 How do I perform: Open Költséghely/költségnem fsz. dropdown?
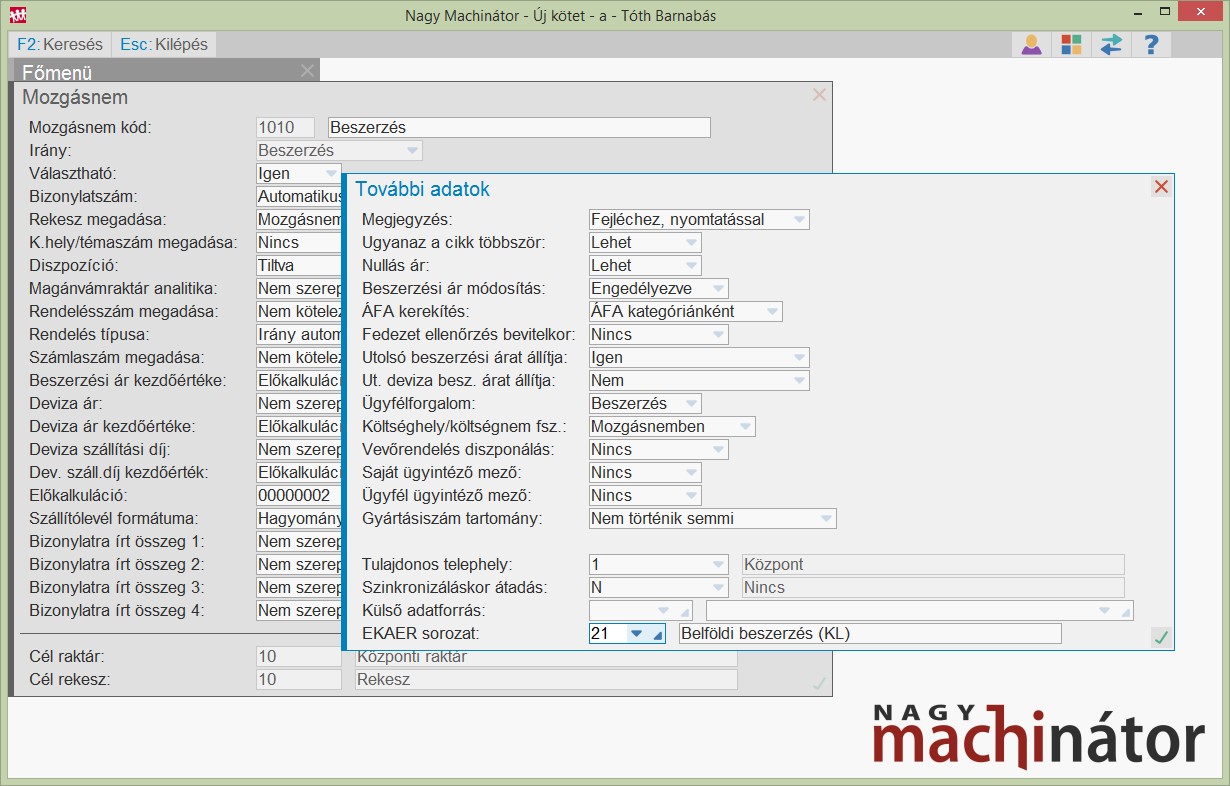745,427
